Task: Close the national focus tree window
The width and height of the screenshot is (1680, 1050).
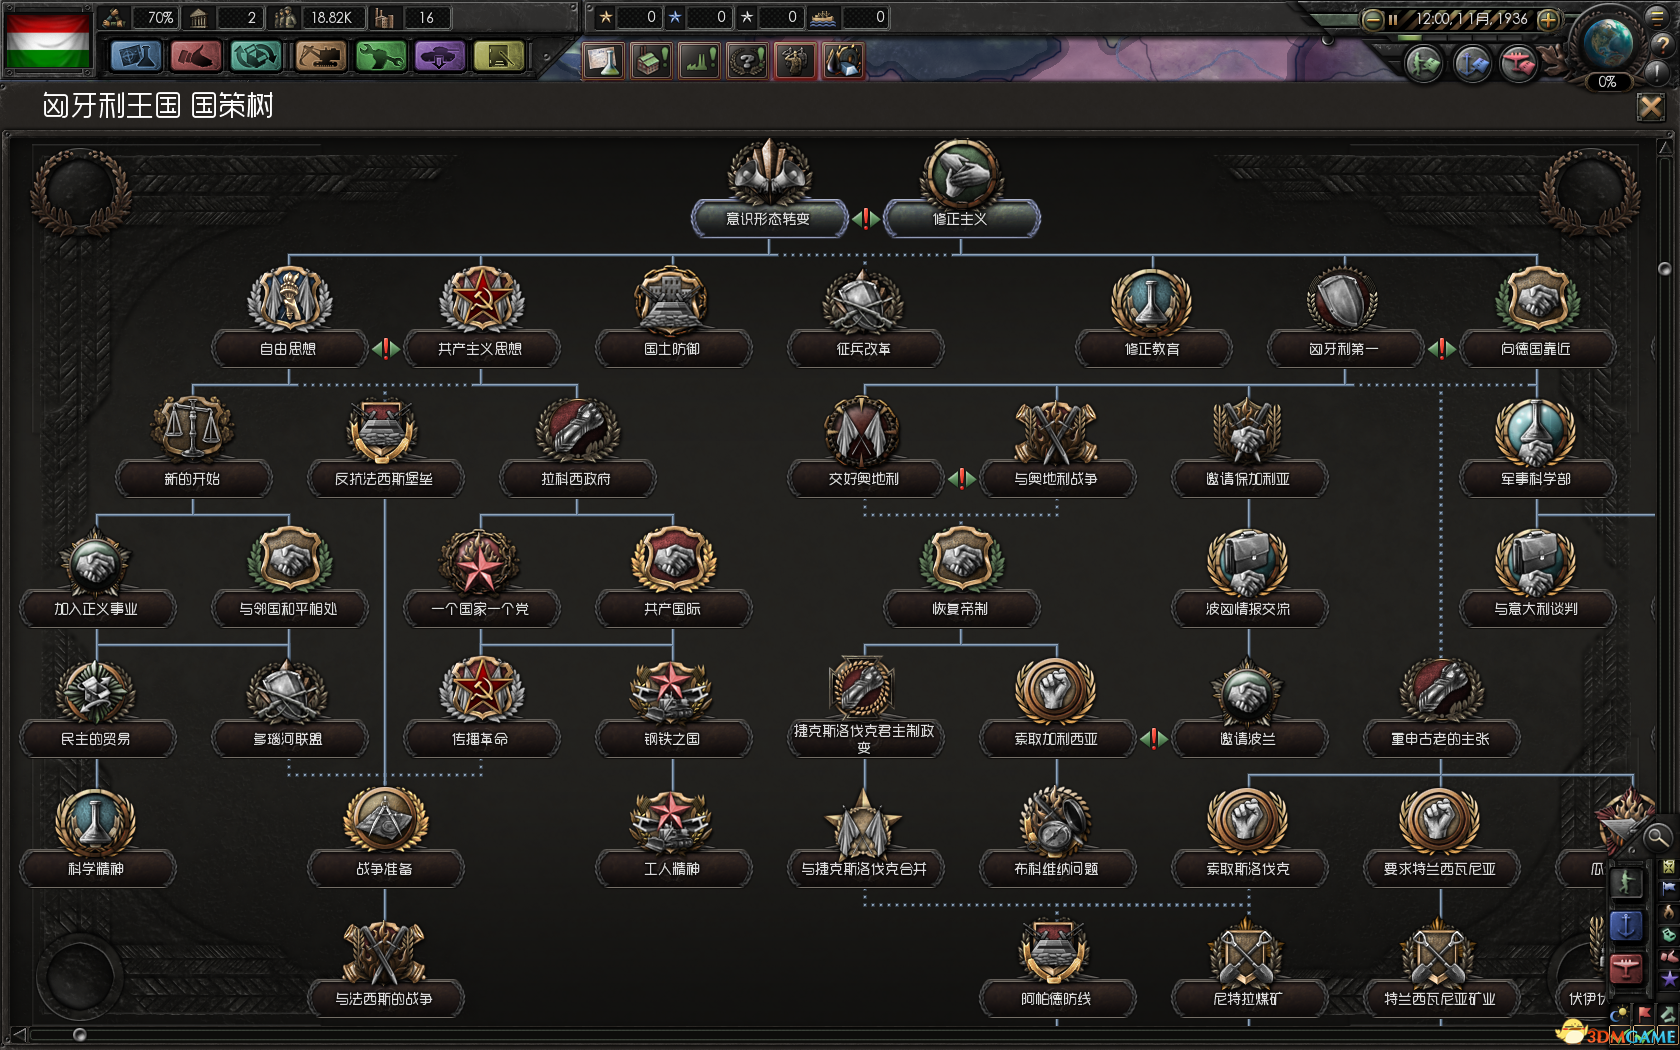Action: pyautogui.click(x=1650, y=107)
